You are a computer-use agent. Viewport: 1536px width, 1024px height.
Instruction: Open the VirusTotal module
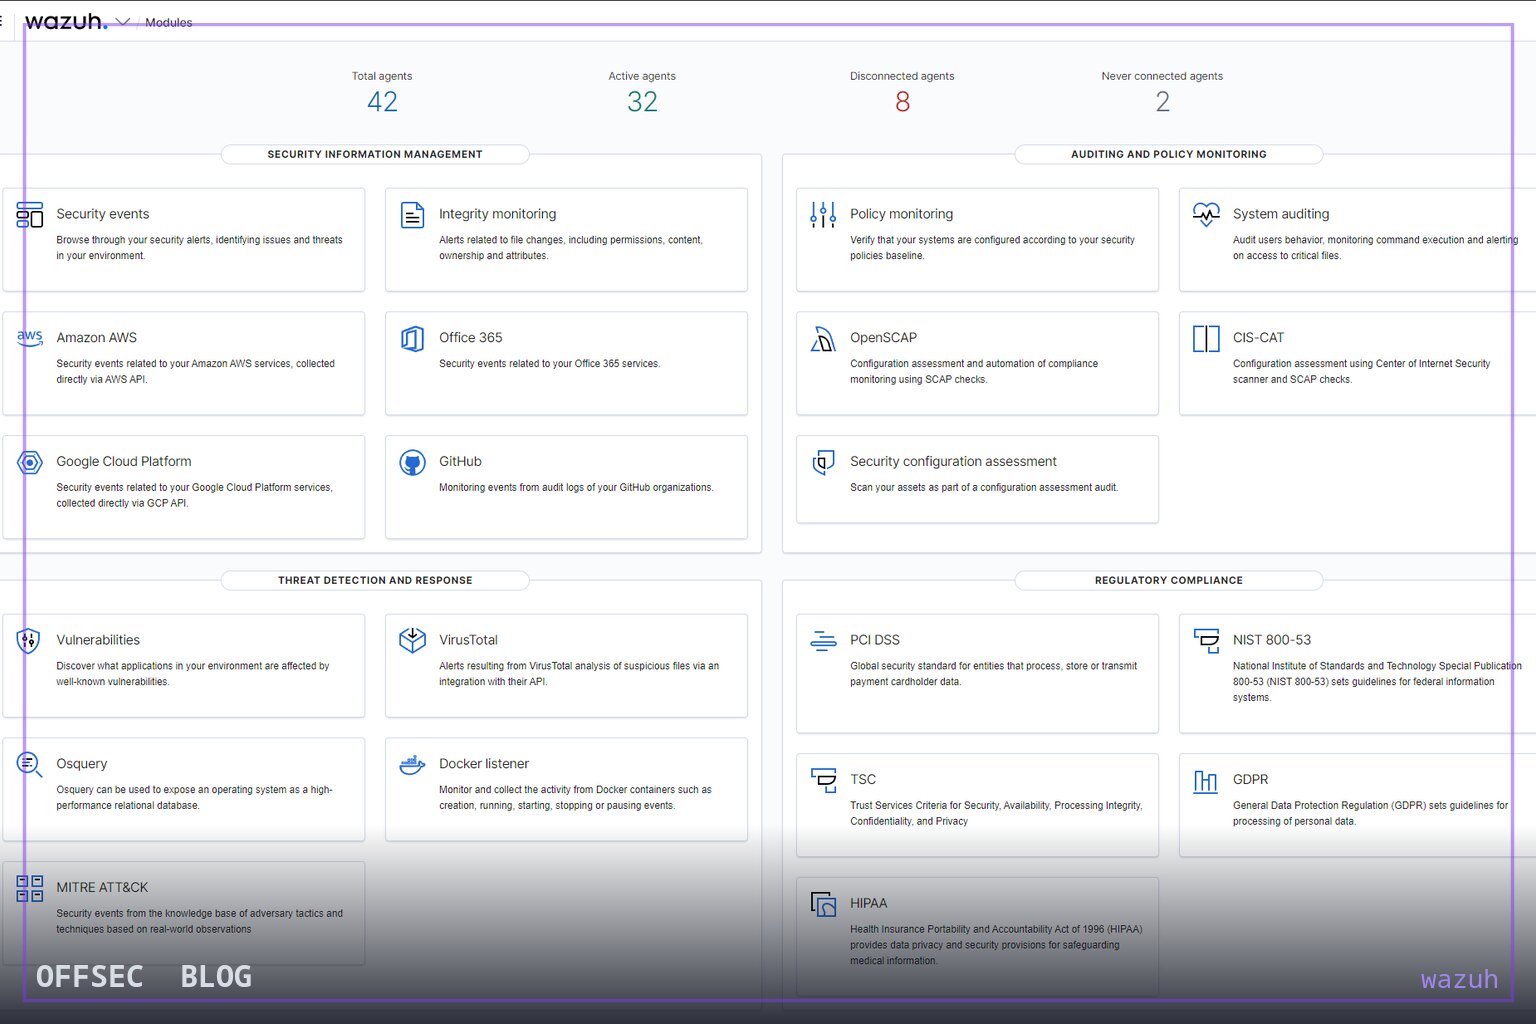566,665
